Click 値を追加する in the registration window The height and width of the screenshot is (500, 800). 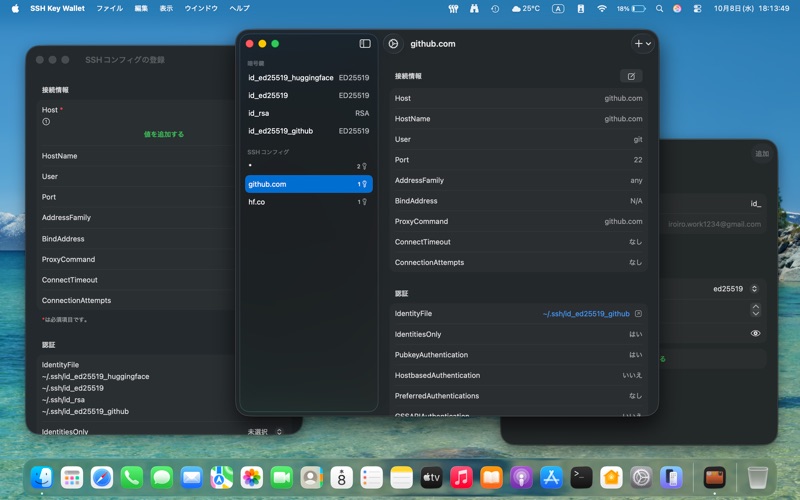pyautogui.click(x=164, y=134)
